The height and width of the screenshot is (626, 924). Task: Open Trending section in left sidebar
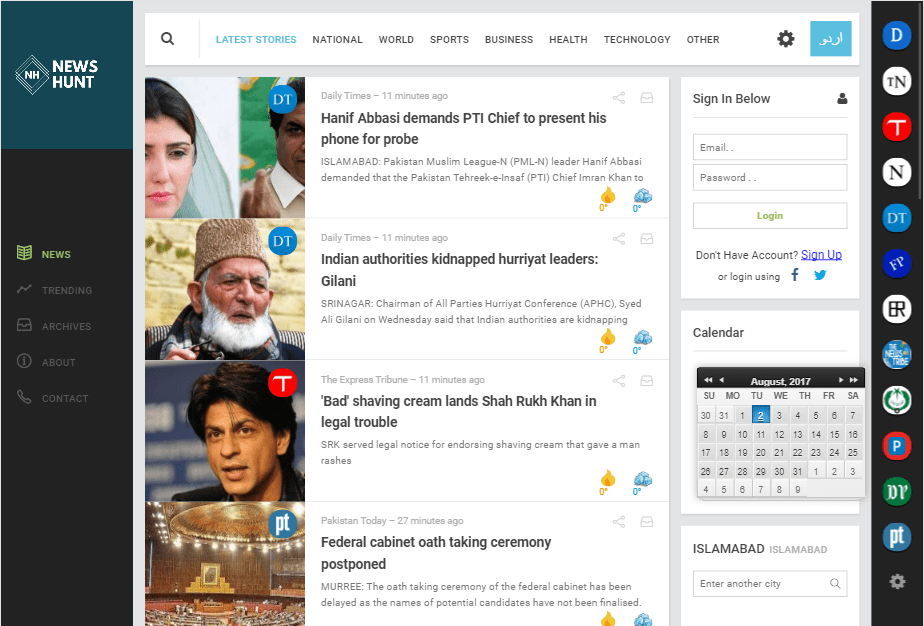(x=54, y=290)
